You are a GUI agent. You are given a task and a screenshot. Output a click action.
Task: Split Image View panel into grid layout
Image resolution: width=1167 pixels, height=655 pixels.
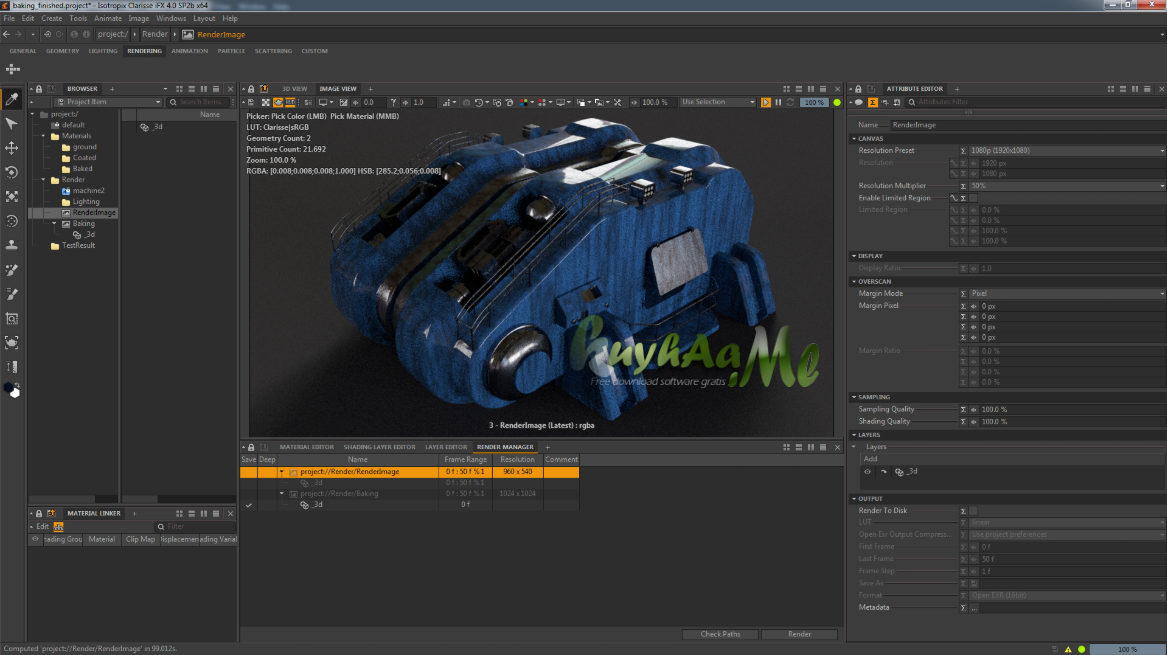(787, 89)
